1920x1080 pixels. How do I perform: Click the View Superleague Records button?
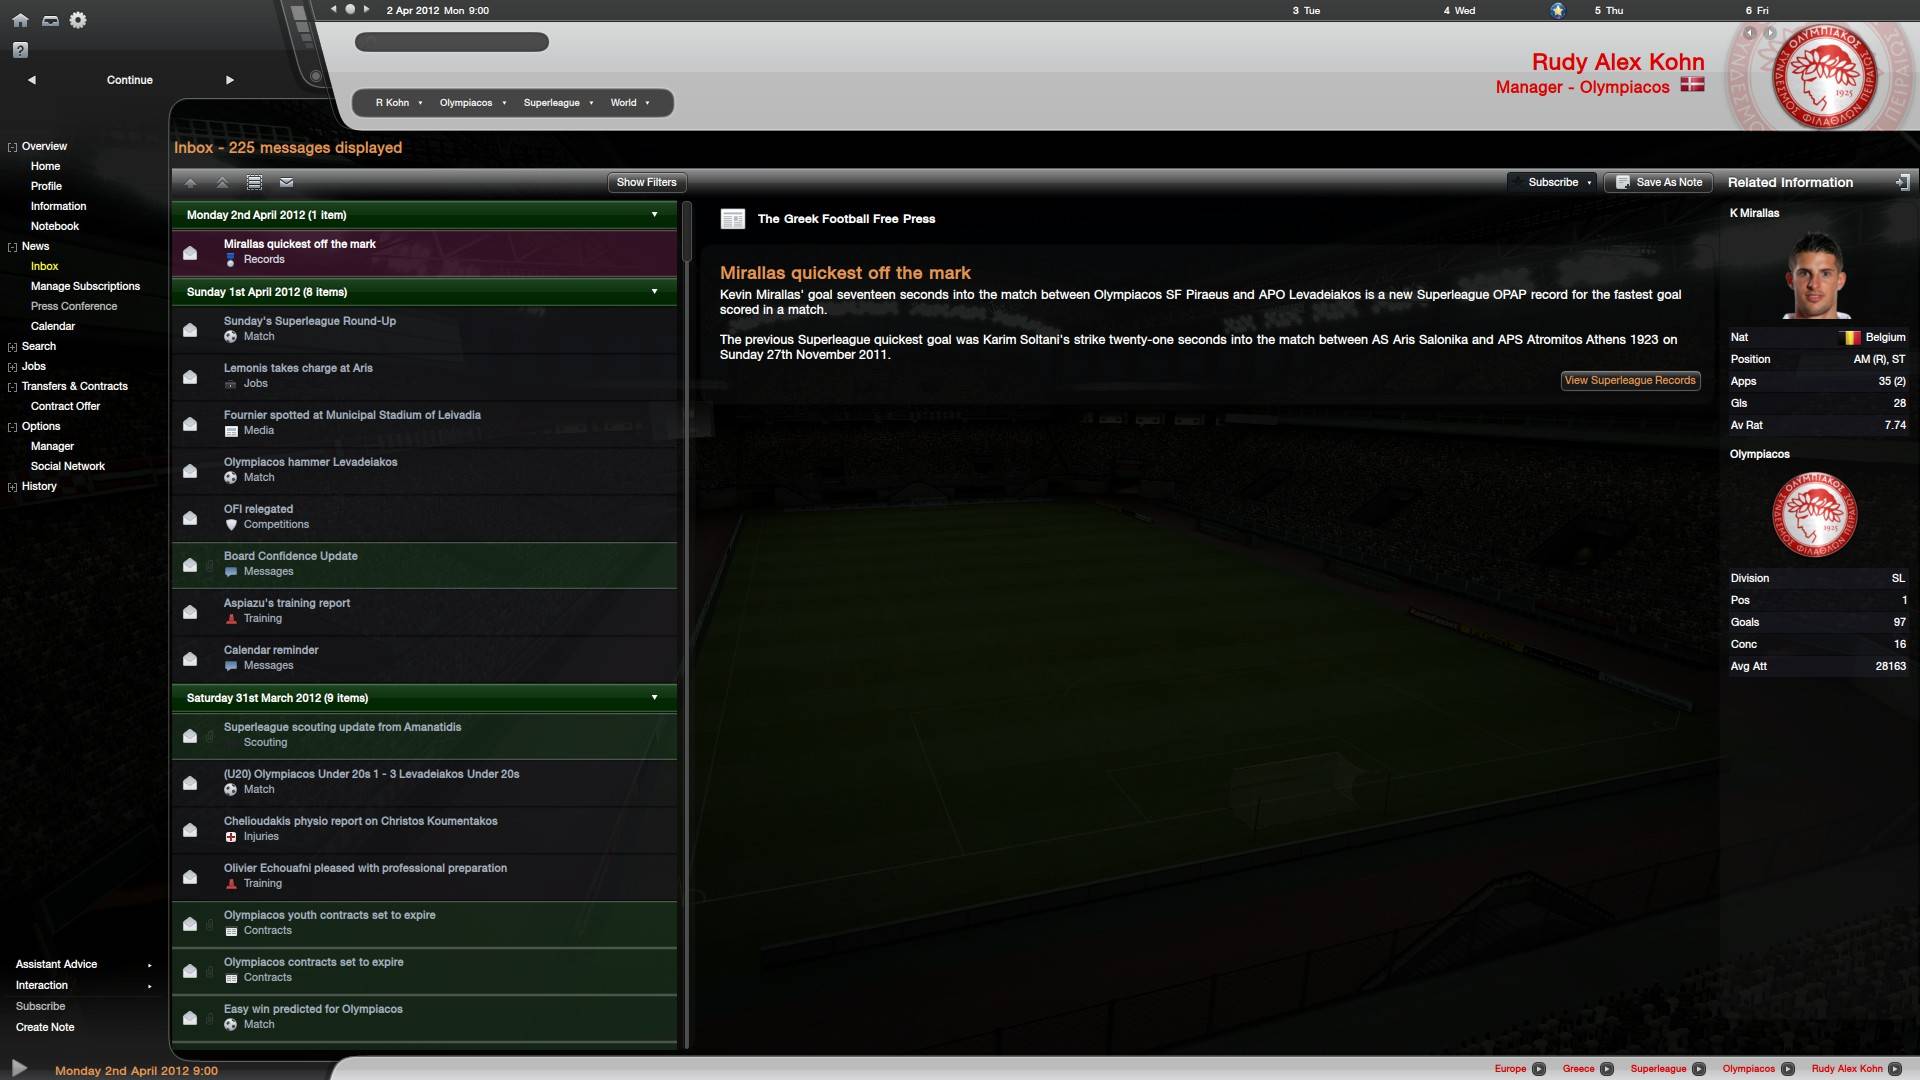[1630, 381]
